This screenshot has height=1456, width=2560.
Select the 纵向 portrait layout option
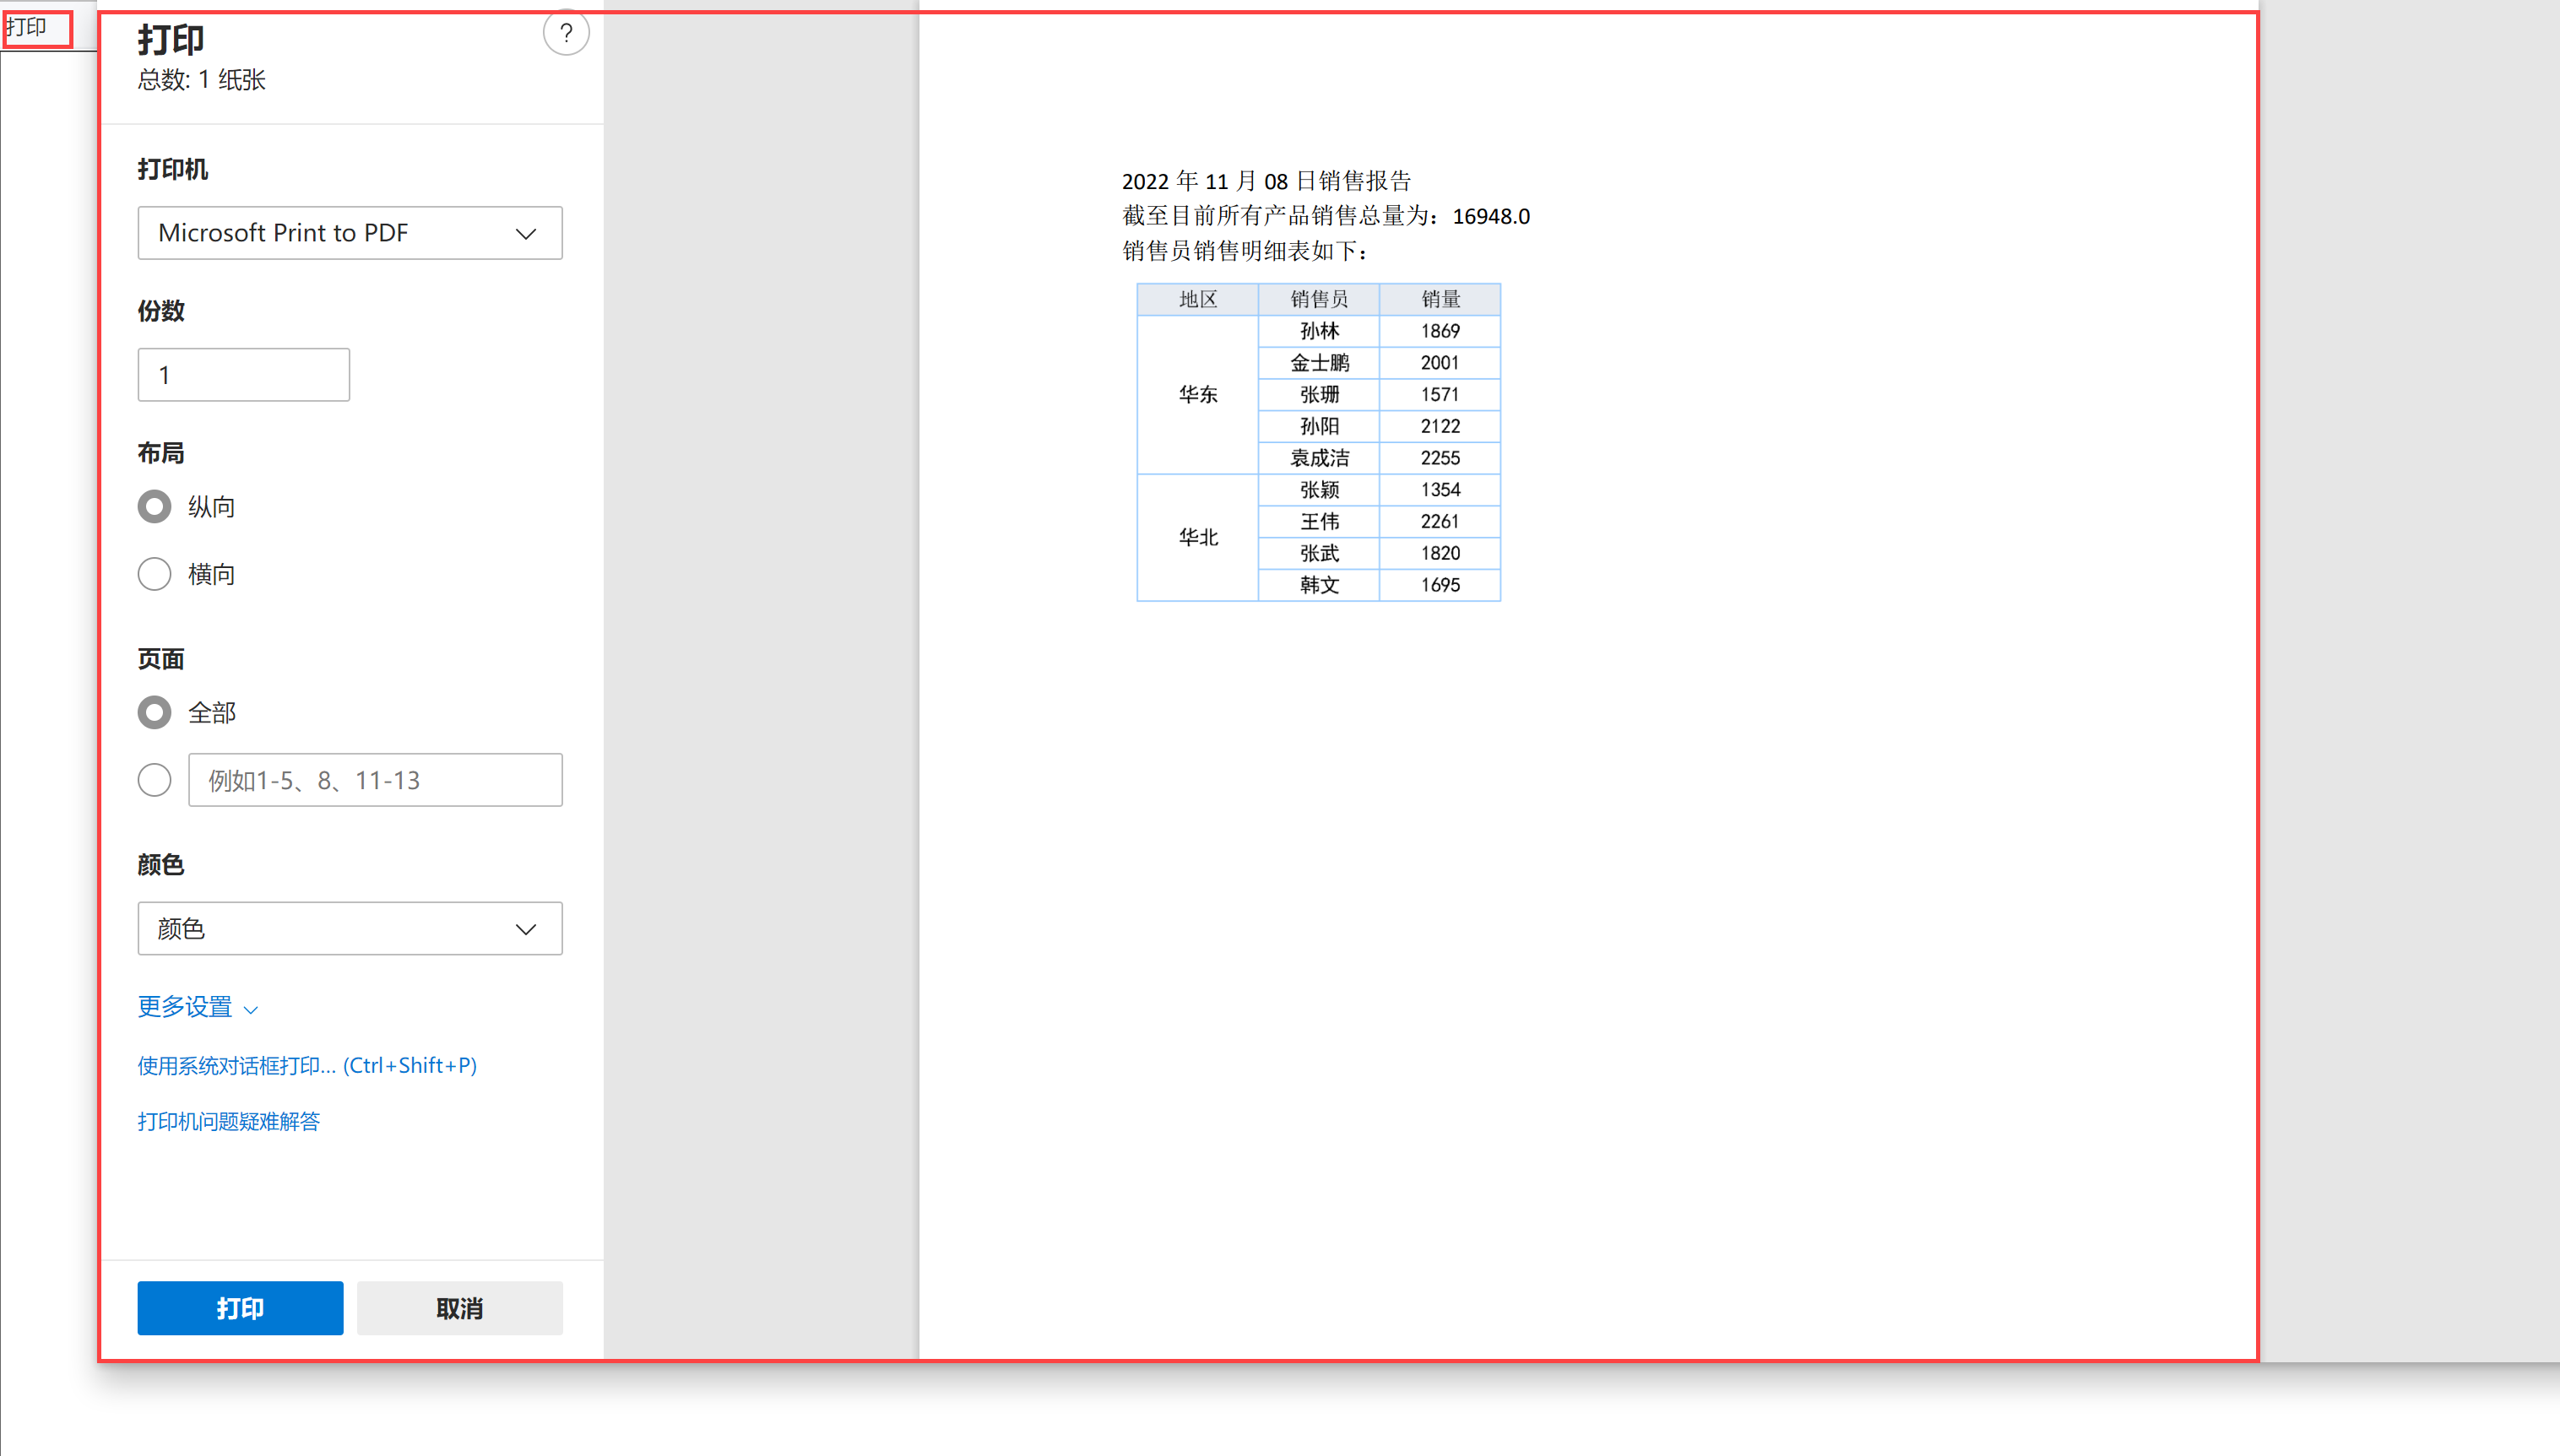point(155,507)
